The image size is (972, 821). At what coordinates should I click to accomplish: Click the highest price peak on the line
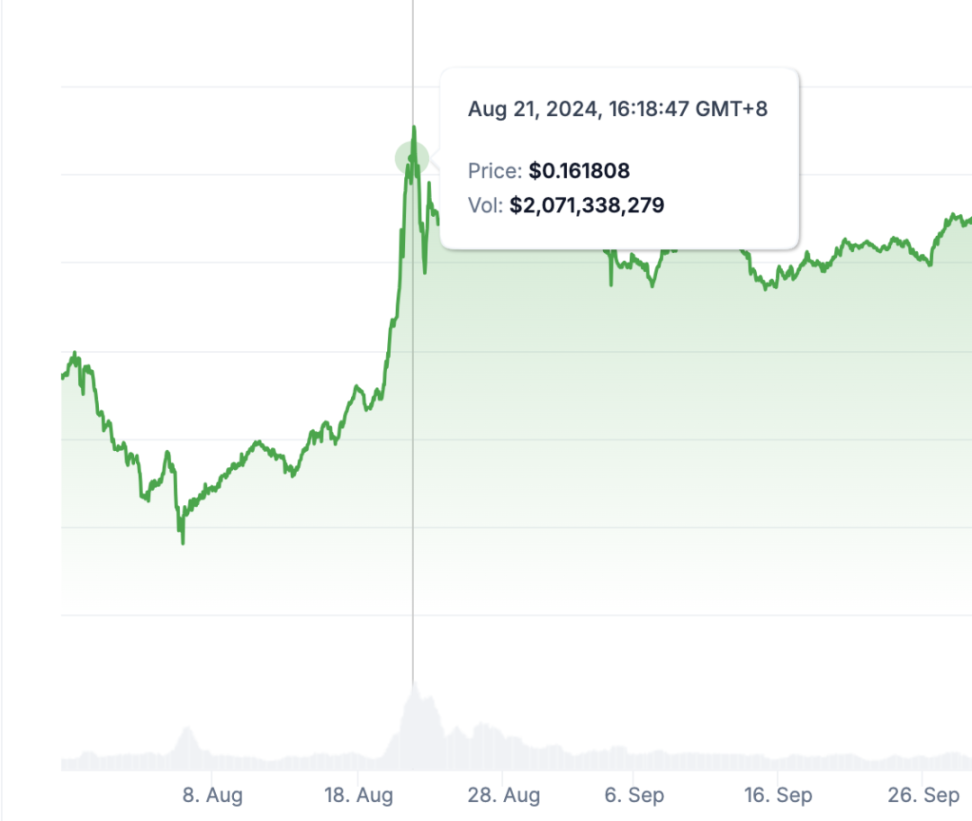414,128
